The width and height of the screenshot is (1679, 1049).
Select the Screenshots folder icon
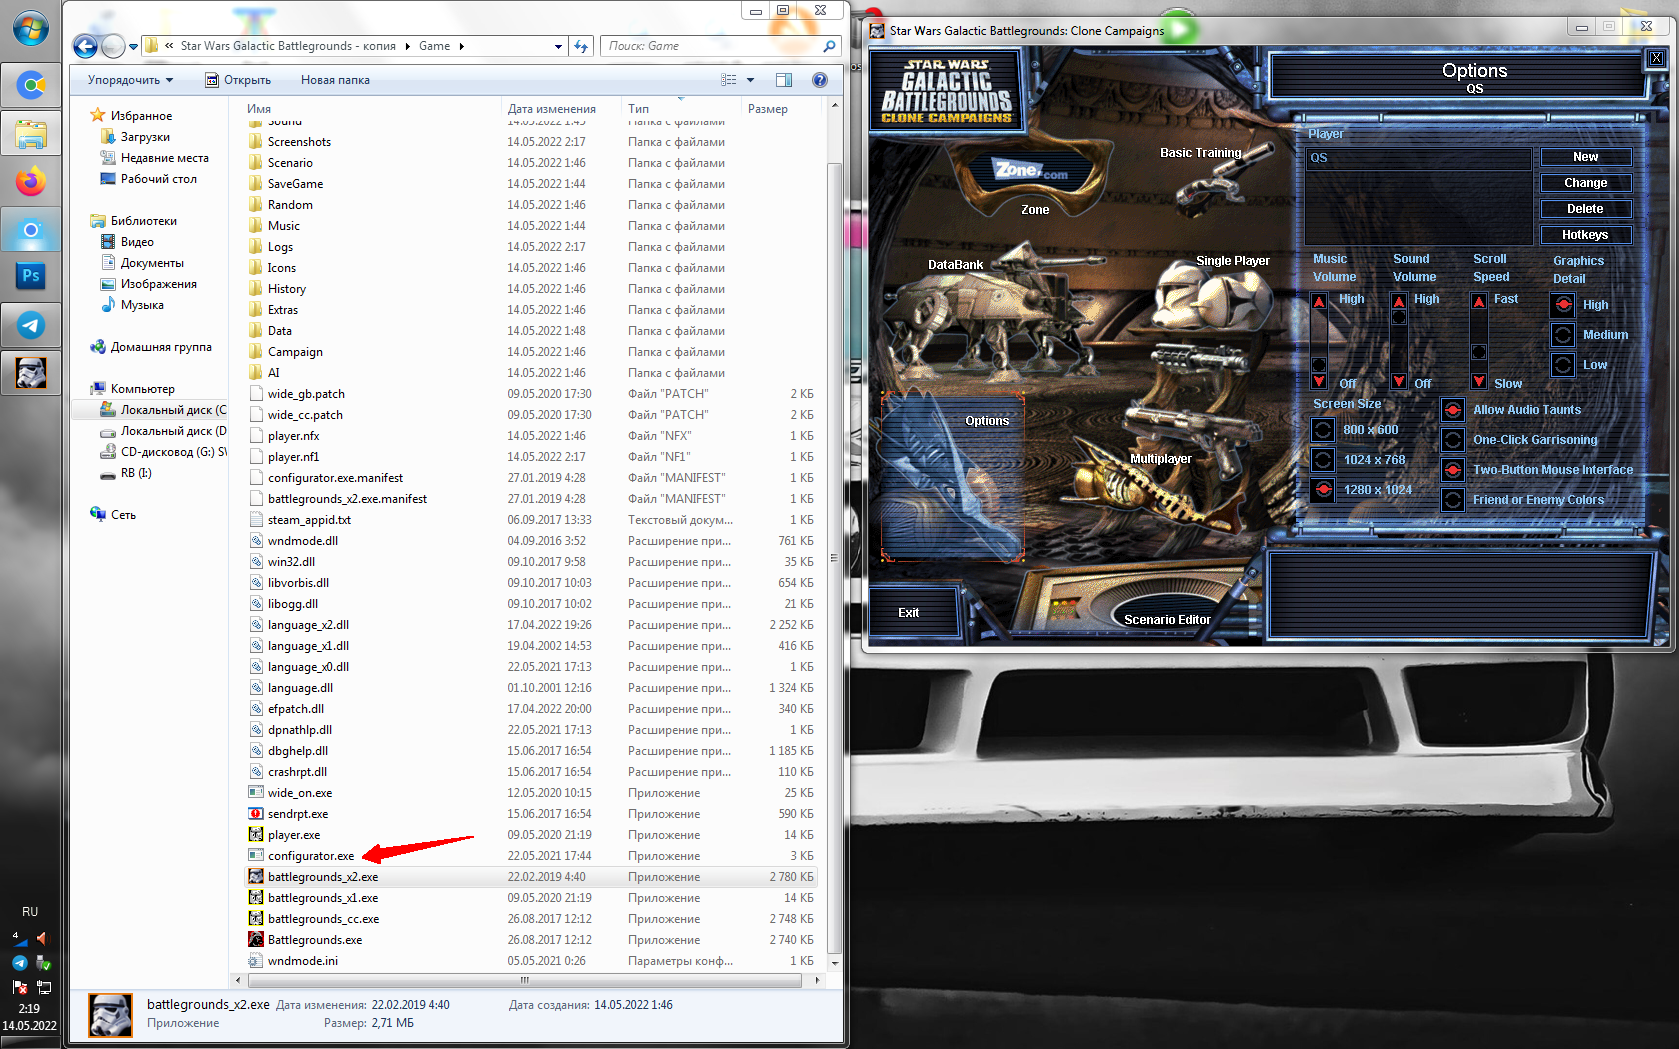tap(256, 142)
